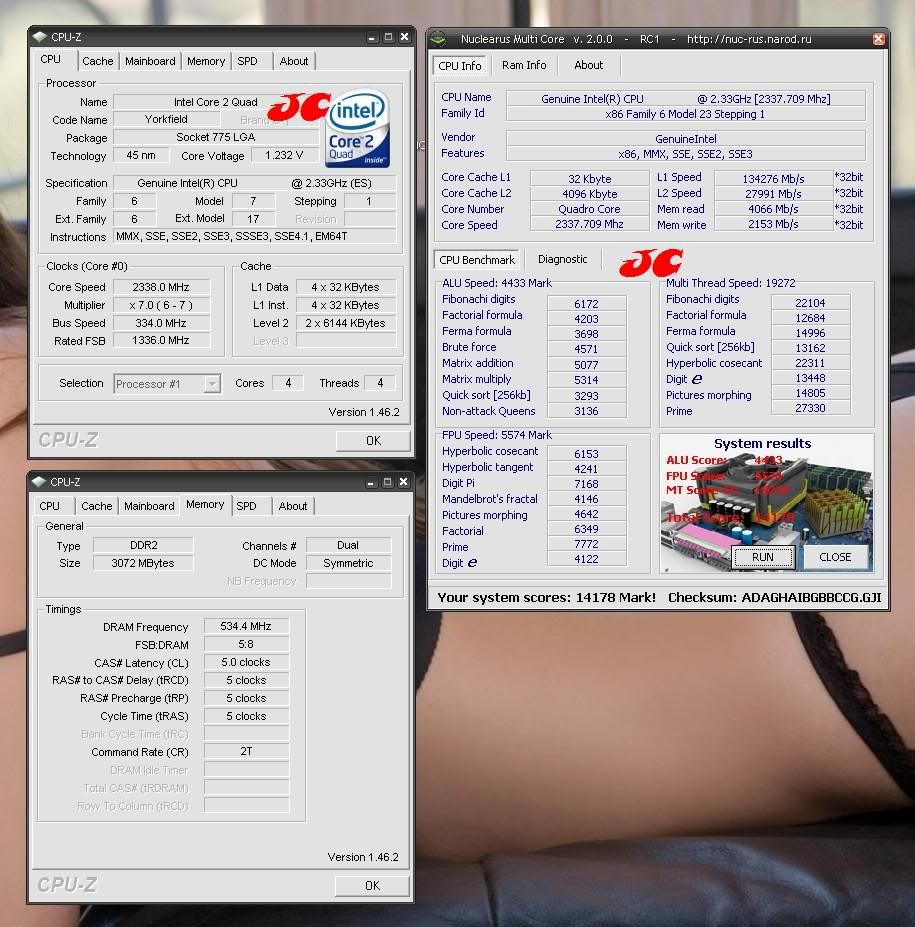The height and width of the screenshot is (927, 915).
Task: Select CPU Benchmark tab in Nuclearus
Action: click(477, 260)
